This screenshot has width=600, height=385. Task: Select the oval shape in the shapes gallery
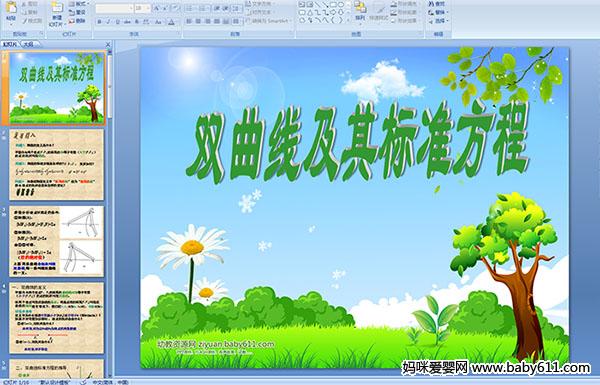341,5
